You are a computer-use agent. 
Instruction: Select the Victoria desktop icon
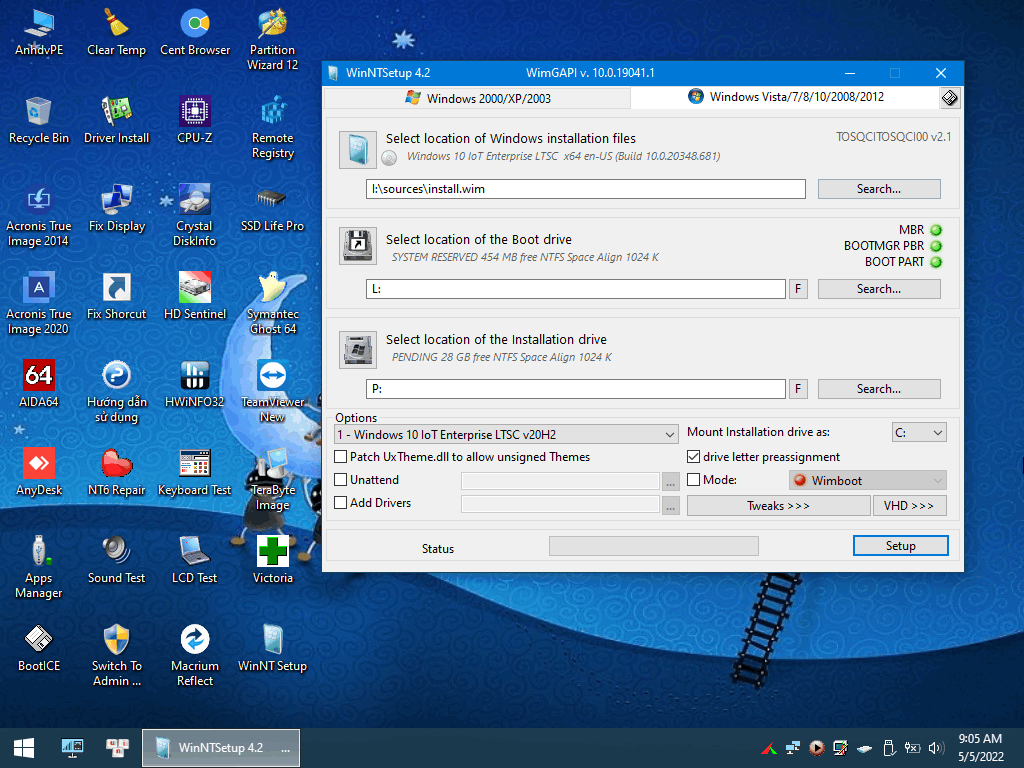tap(272, 560)
